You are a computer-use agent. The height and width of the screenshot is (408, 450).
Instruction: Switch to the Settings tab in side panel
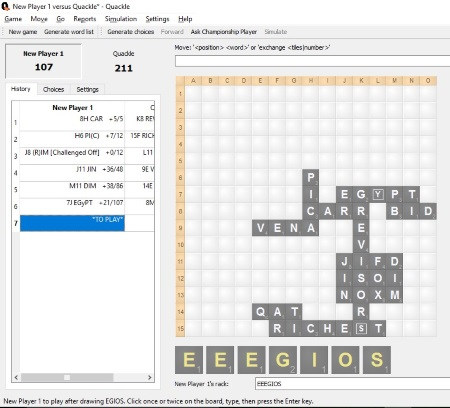coord(87,89)
